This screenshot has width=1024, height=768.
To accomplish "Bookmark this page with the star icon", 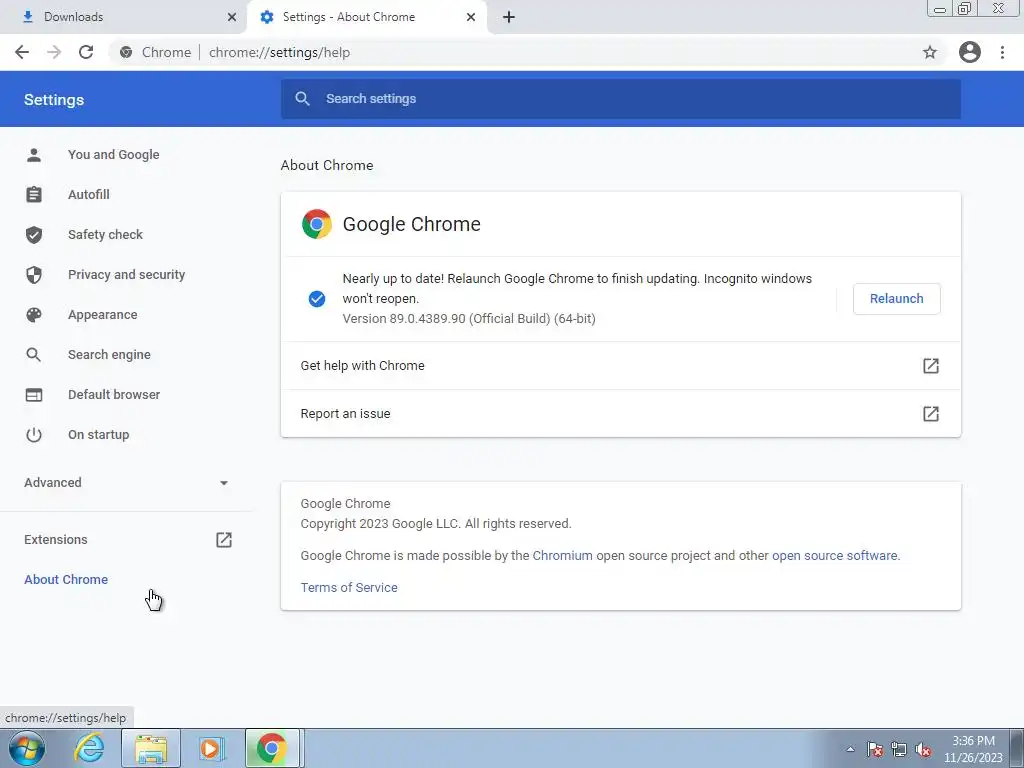I will (x=930, y=52).
